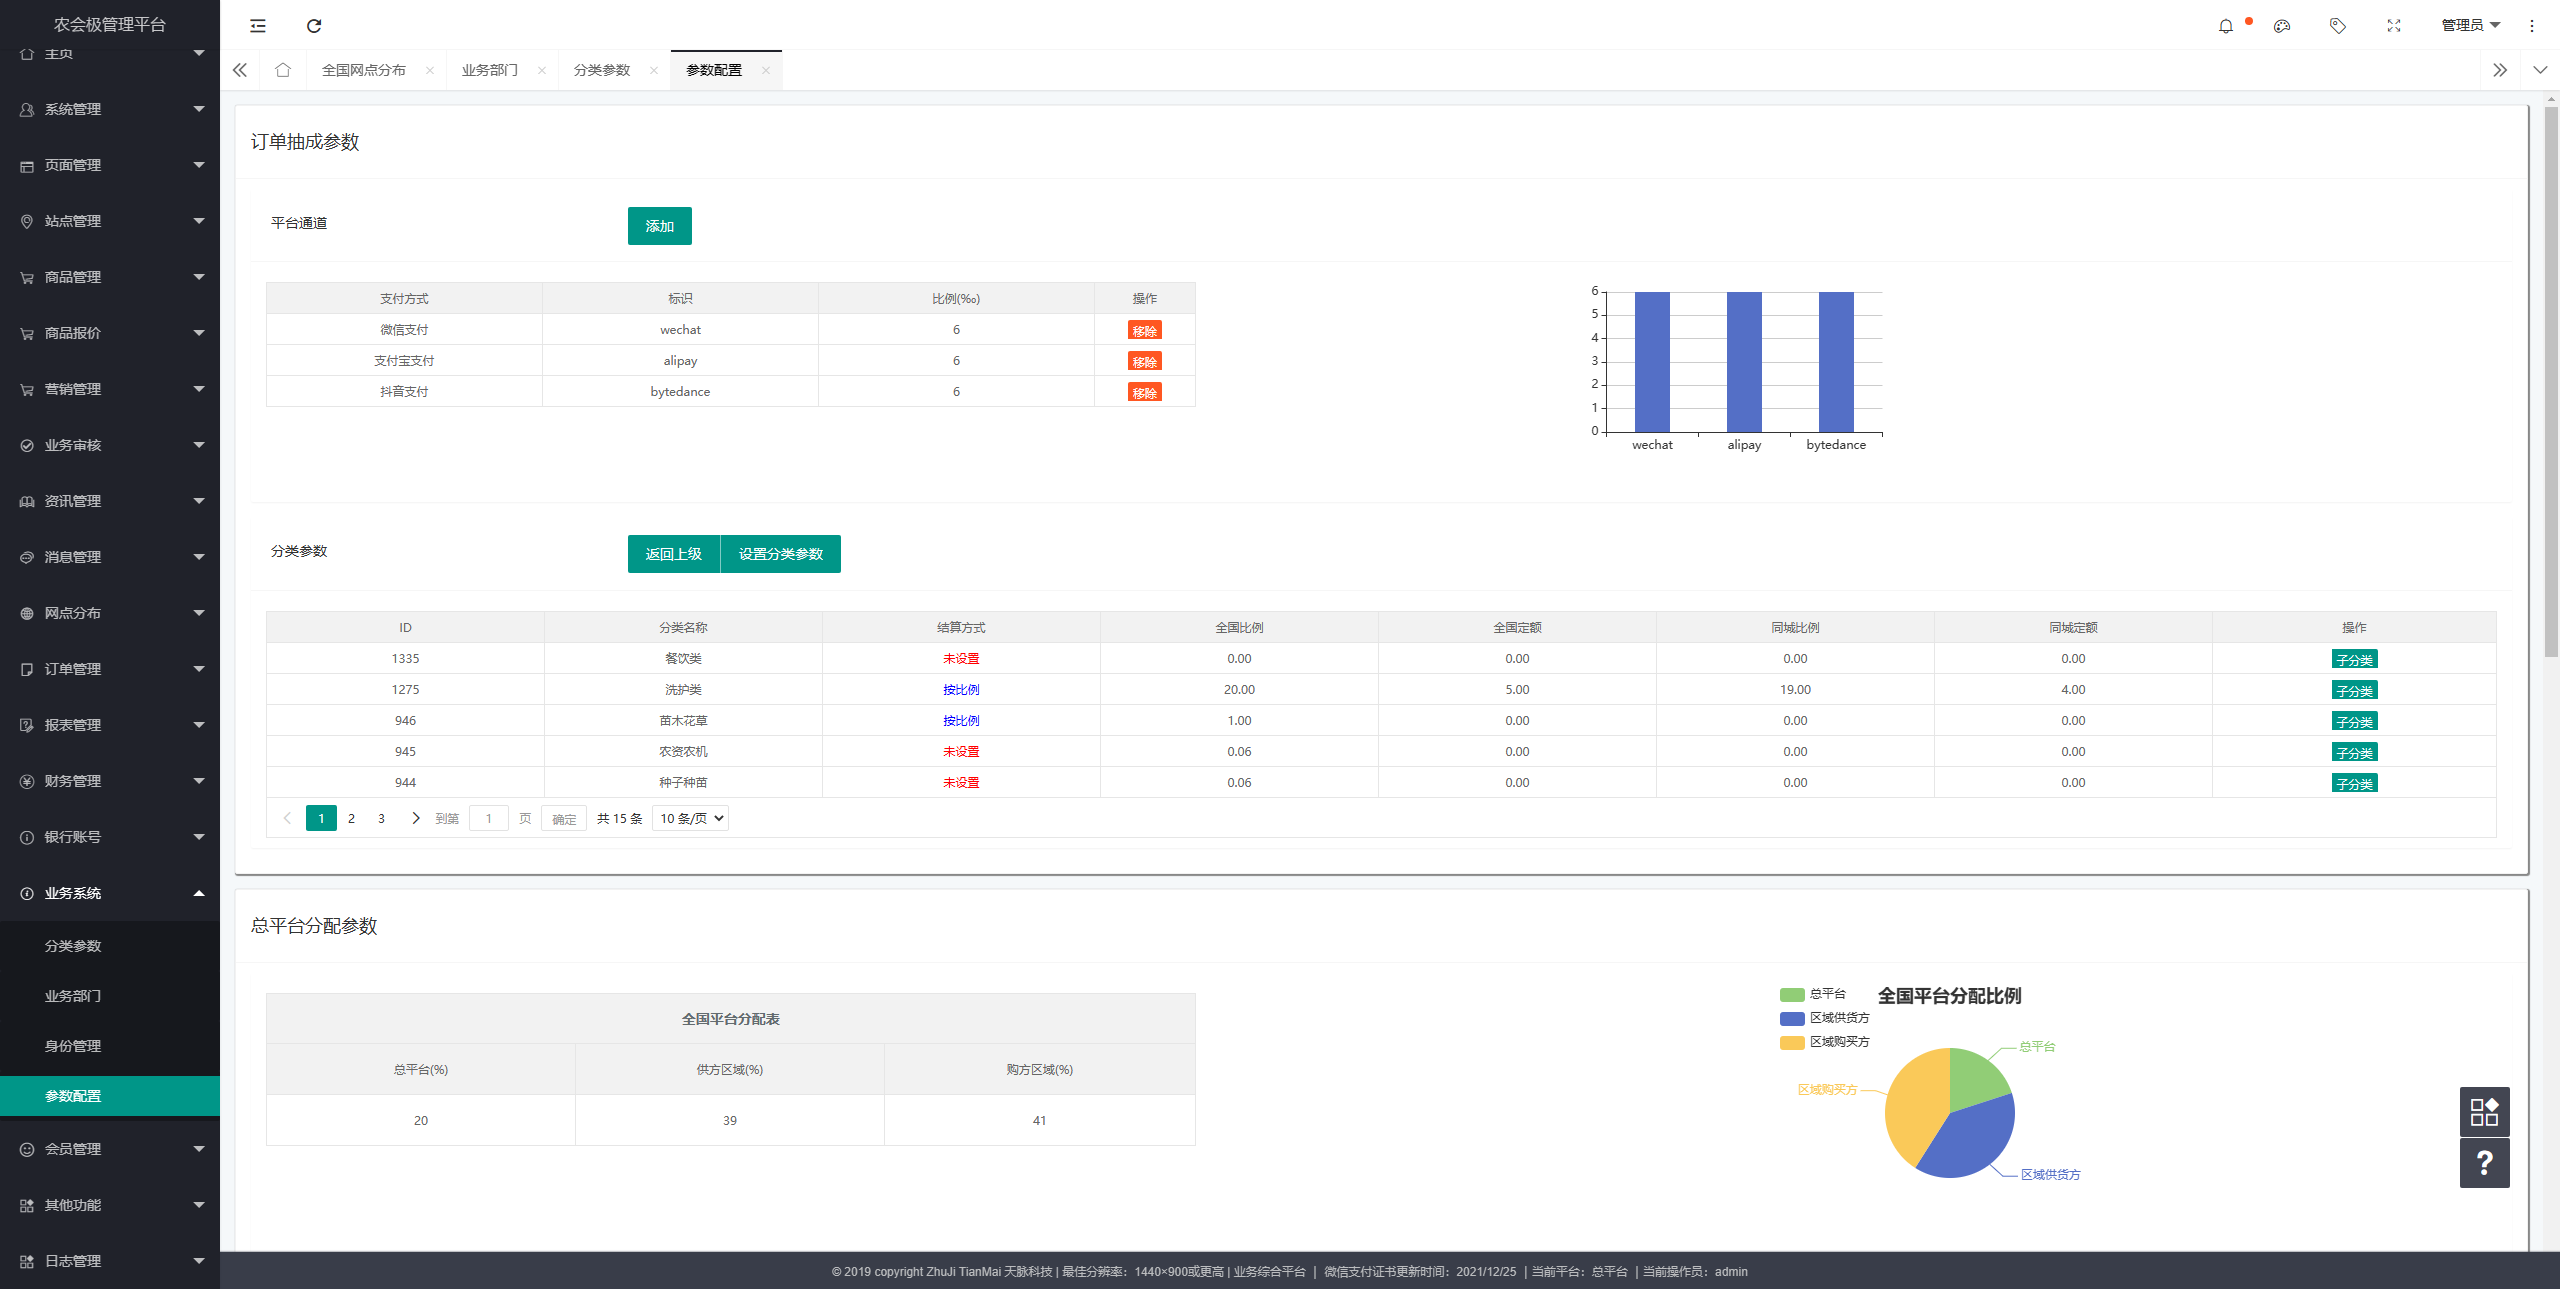This screenshot has width=2560, height=1289.
Task: Open the theme palette icon
Action: [2282, 26]
